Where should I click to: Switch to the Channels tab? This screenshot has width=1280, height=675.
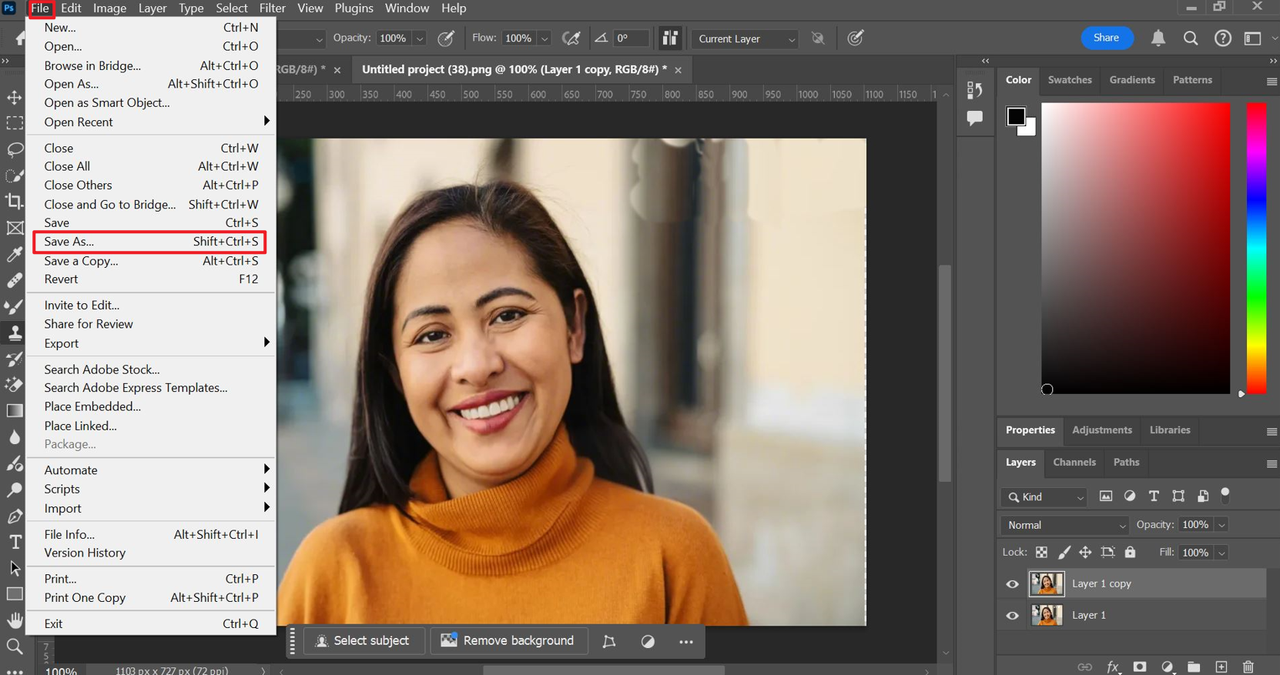[1074, 462]
